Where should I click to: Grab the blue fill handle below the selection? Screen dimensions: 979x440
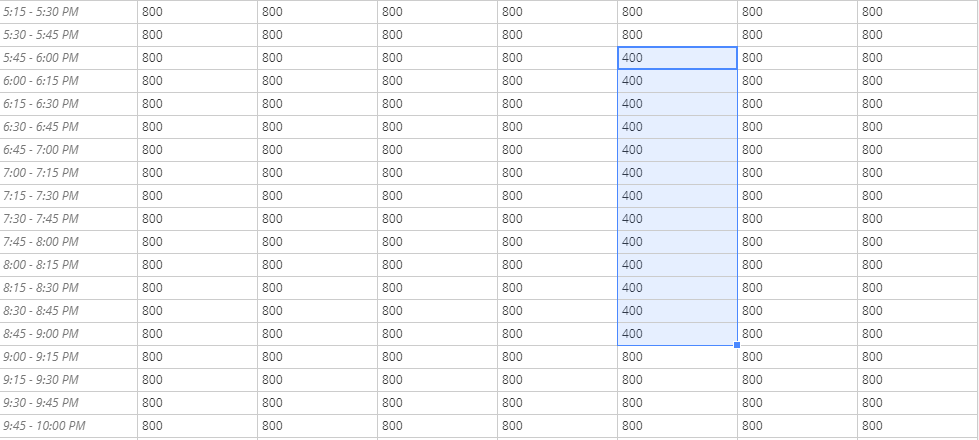click(737, 345)
